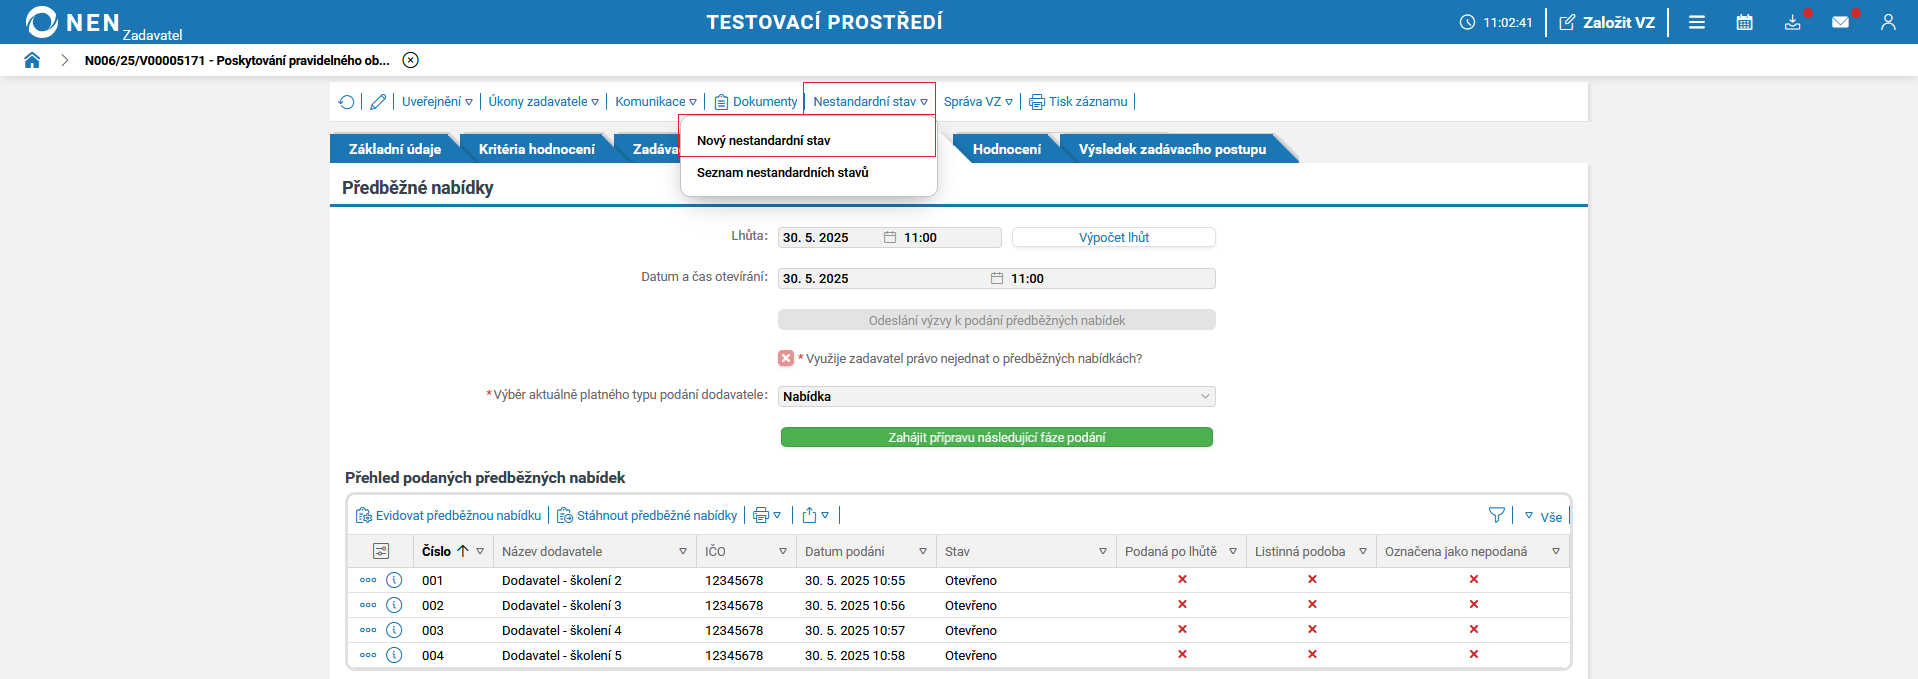Click the pencil edit icon

click(x=378, y=102)
